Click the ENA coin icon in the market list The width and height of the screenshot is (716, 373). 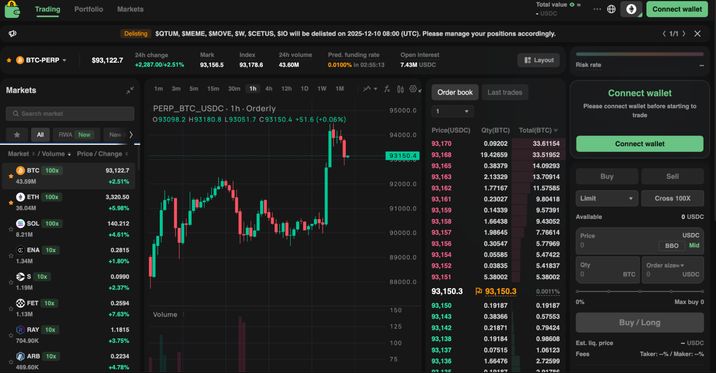(21, 250)
